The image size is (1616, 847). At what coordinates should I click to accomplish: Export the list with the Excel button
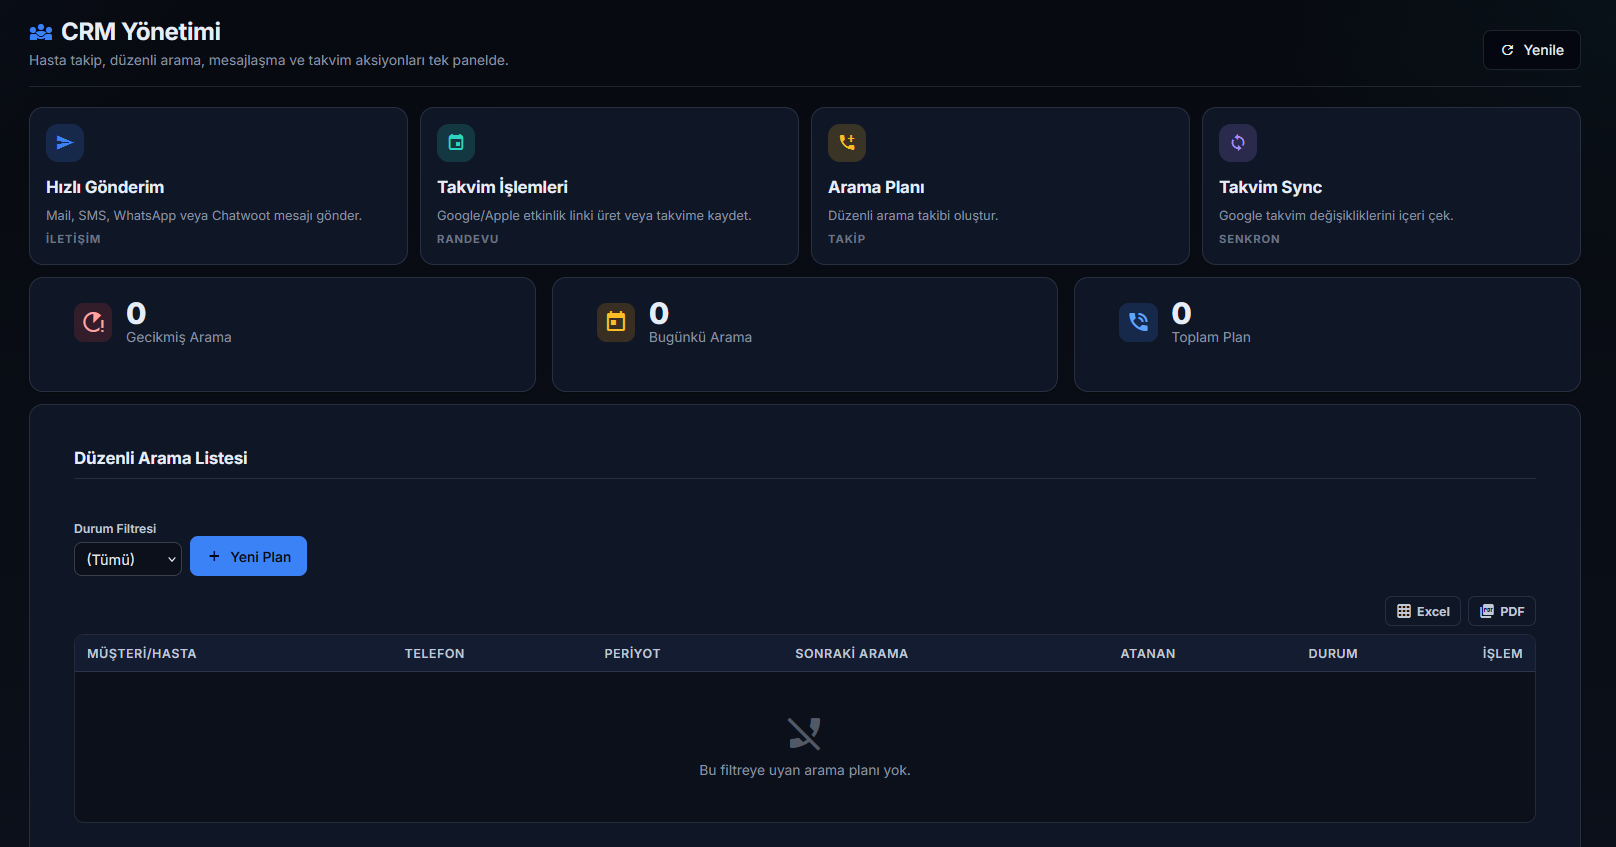(1422, 611)
